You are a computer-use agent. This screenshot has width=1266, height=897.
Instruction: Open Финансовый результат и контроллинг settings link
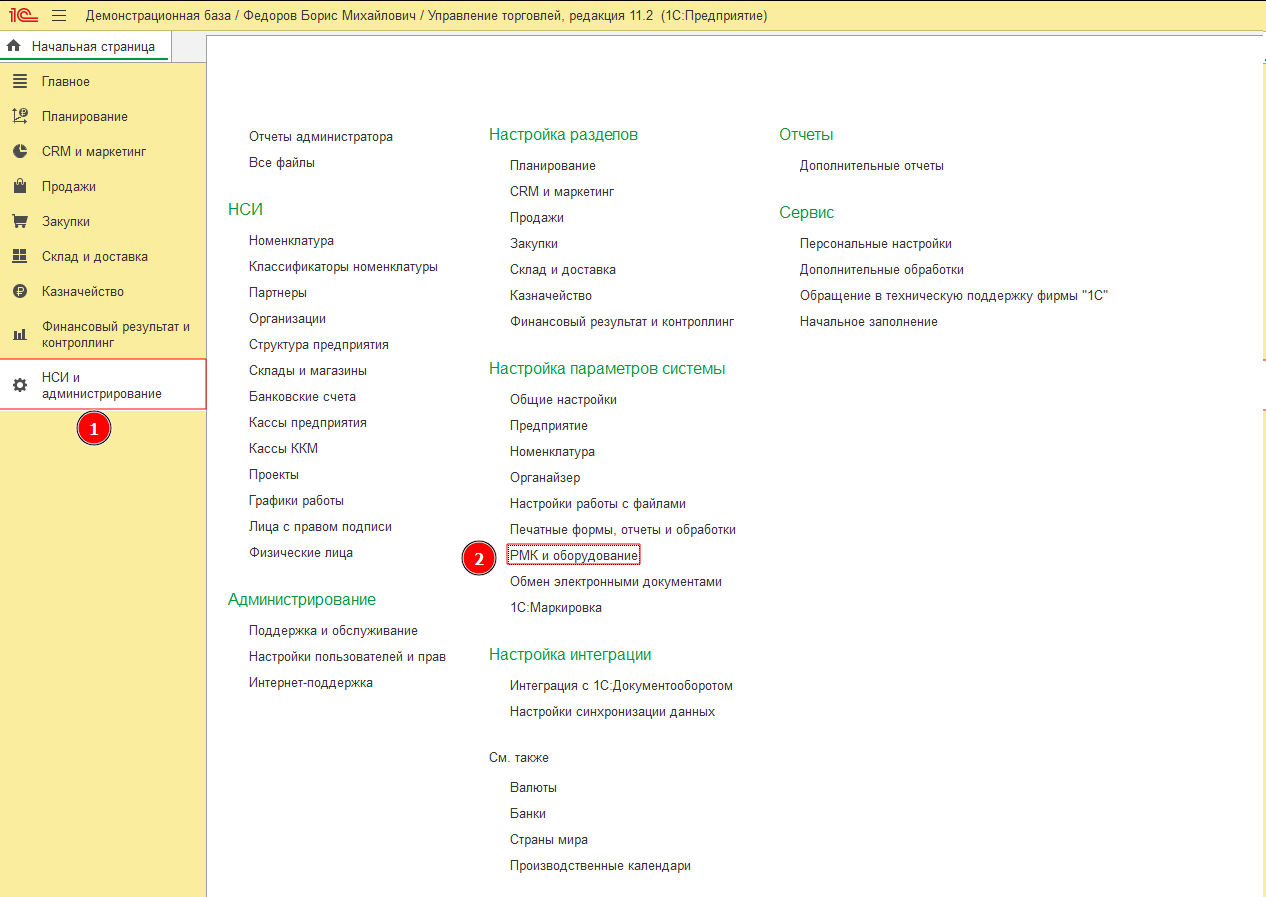coord(622,322)
